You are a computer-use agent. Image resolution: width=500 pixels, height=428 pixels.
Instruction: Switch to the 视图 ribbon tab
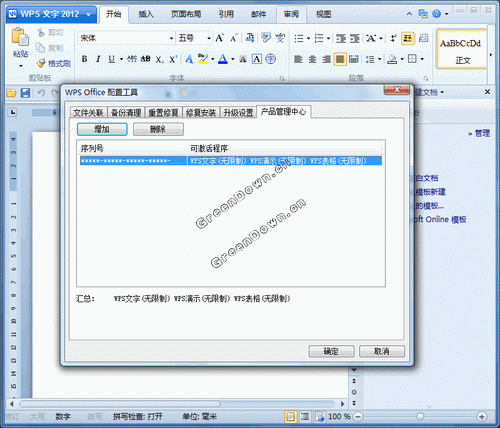click(323, 14)
